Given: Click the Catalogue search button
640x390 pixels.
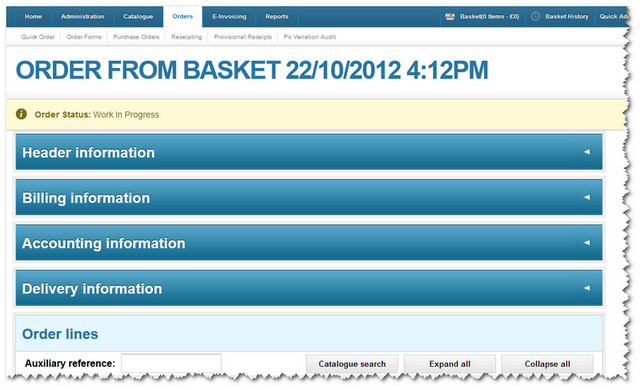Looking at the screenshot, I should tap(352, 363).
